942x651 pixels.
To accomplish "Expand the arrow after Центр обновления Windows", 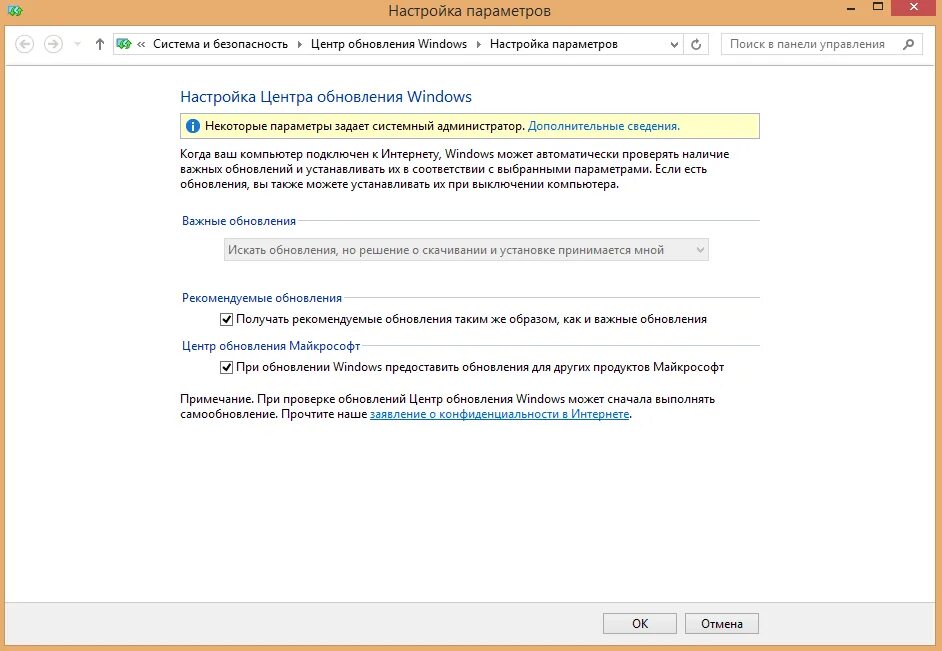I will pos(479,44).
